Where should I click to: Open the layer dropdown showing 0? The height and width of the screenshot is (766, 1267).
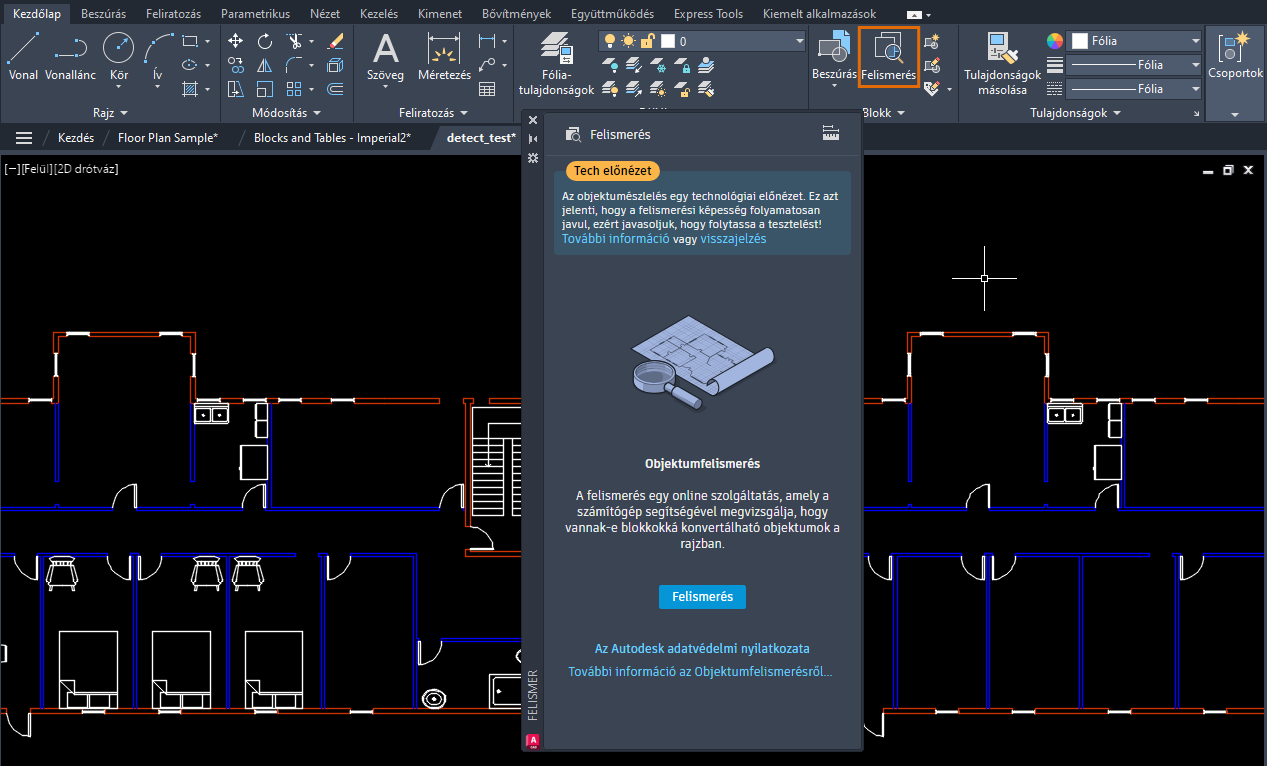point(702,41)
